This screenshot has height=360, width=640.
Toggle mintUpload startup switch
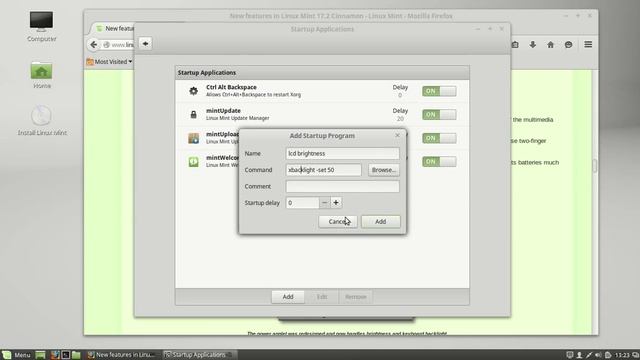[439, 138]
